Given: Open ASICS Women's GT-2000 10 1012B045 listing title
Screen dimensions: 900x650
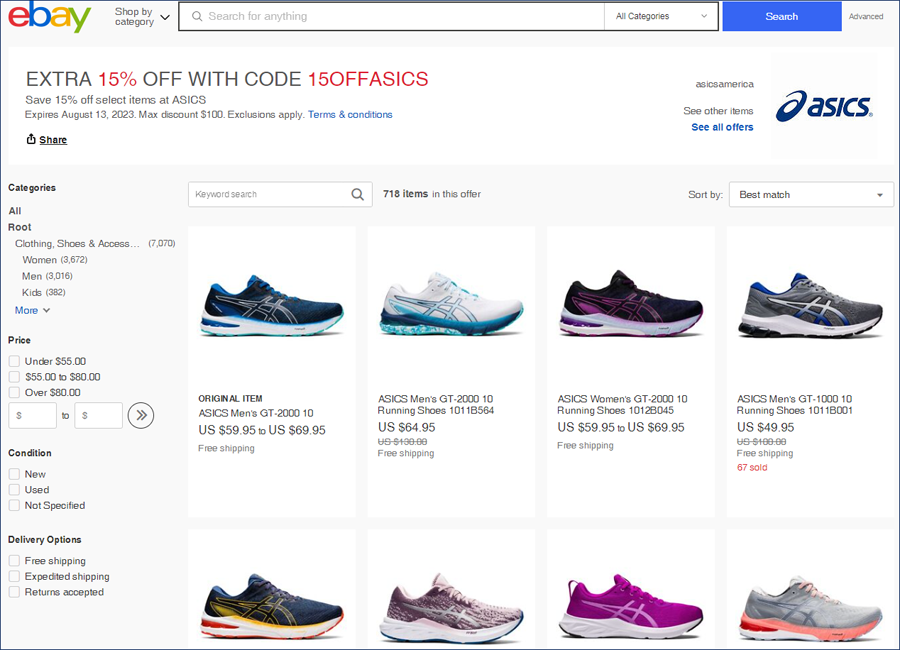Looking at the screenshot, I should pos(622,404).
